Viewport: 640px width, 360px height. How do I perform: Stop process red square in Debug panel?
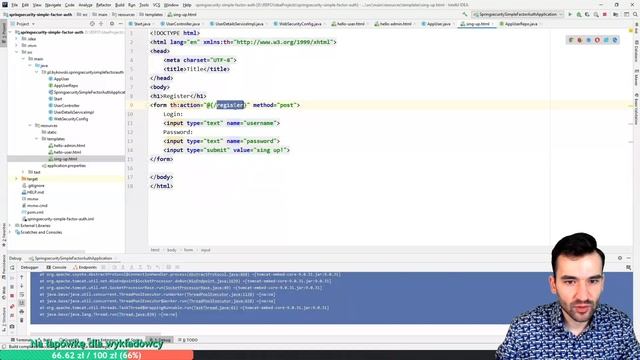tap(12, 296)
